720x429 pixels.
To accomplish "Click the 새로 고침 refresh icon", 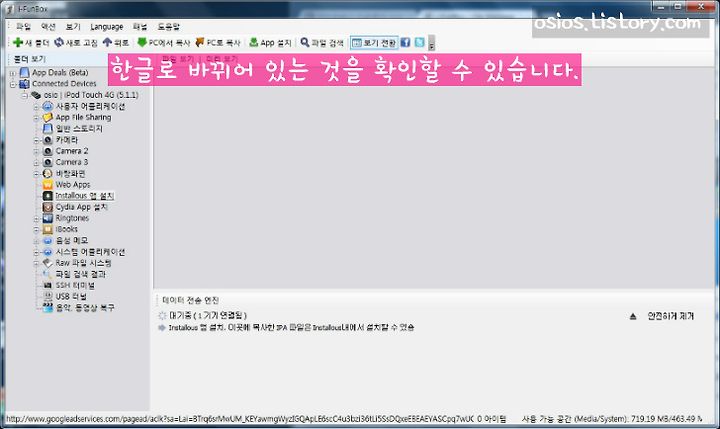I will (59, 43).
